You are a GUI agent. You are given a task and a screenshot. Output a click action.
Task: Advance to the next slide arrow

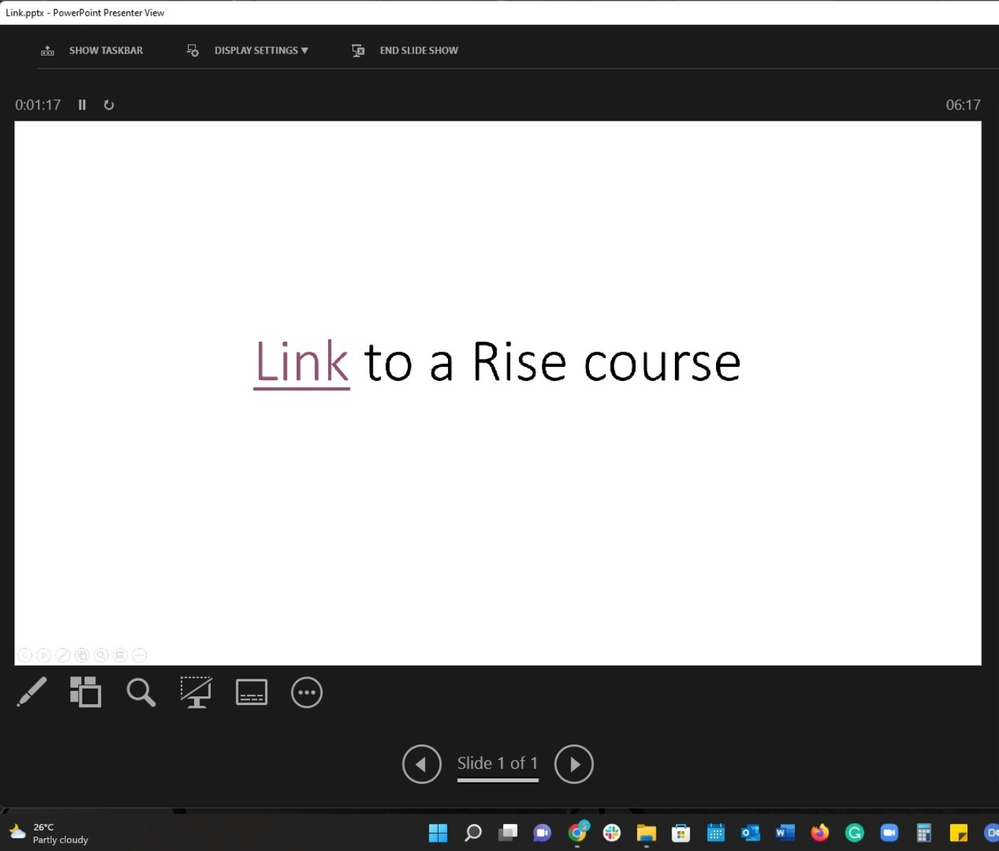click(x=574, y=764)
